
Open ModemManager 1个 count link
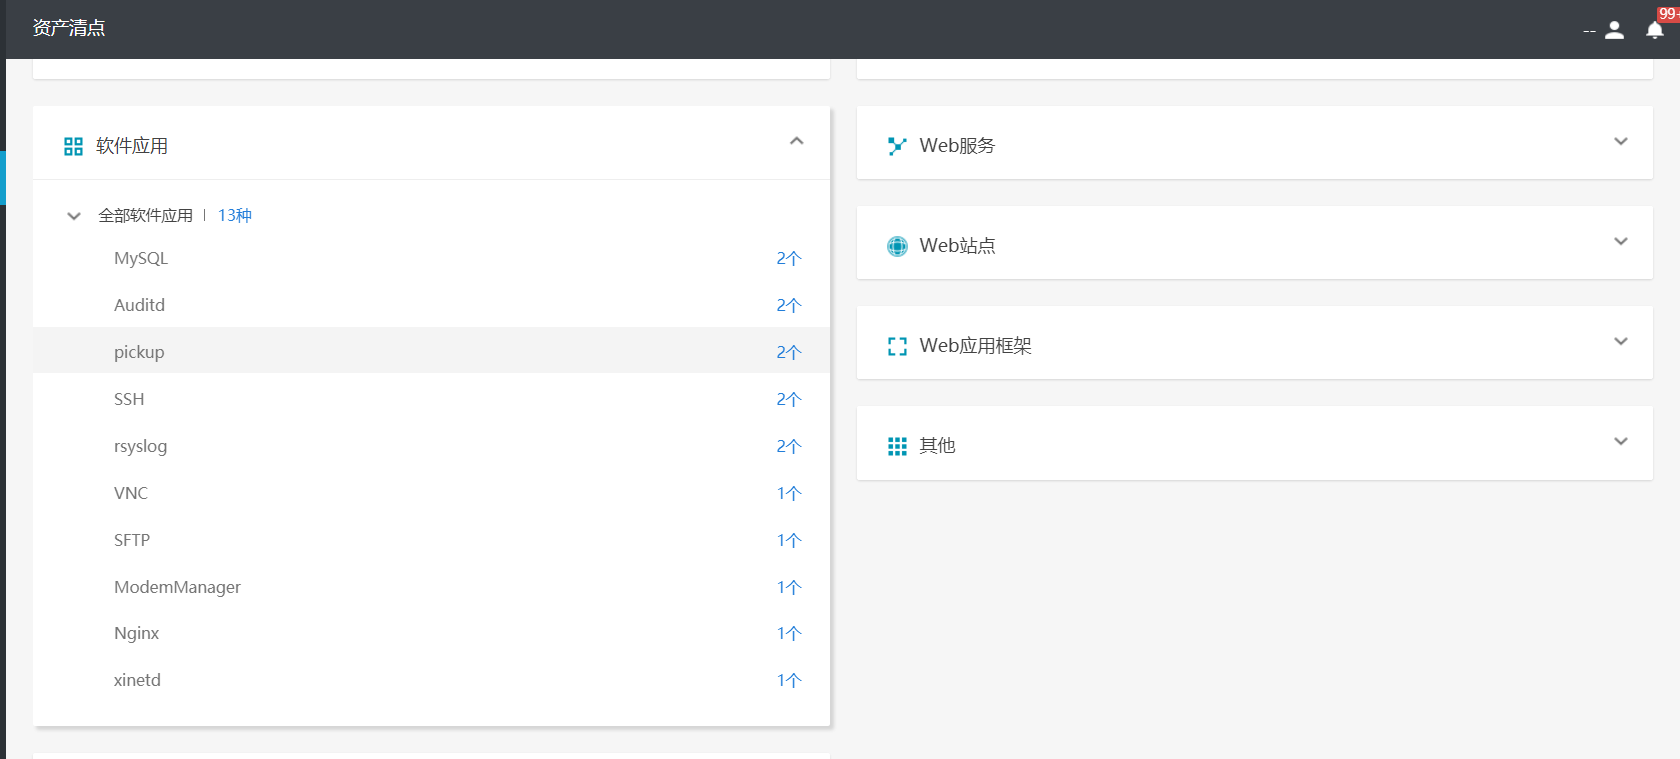789,587
